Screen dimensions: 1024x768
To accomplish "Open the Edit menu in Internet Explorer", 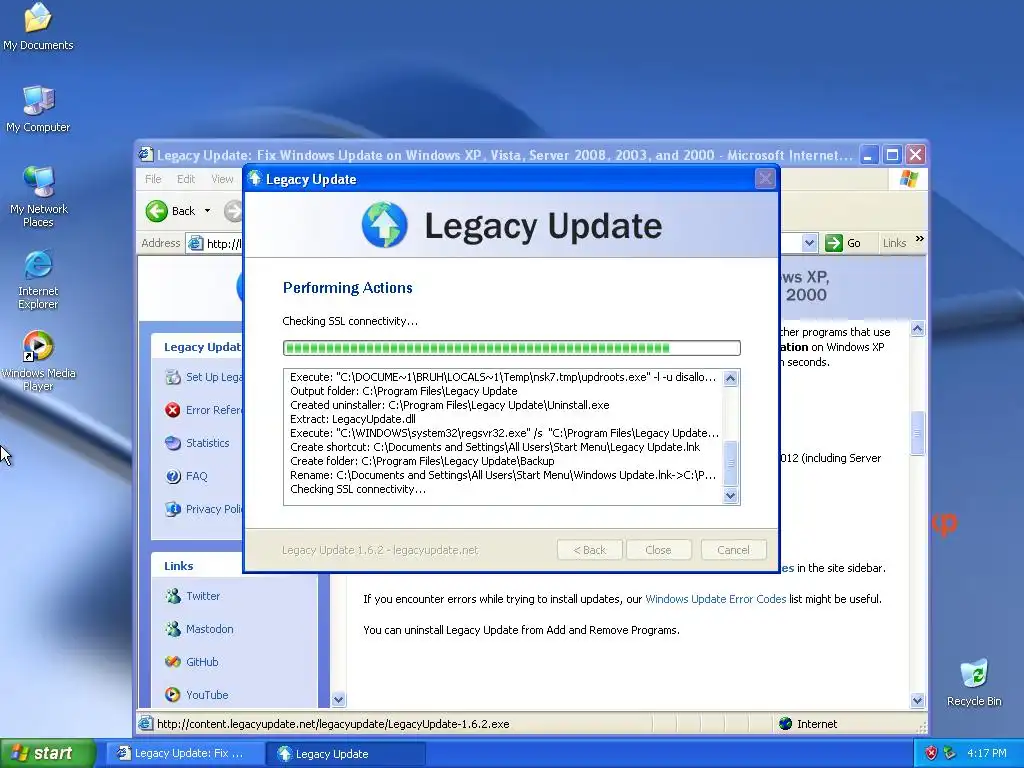I will tap(185, 179).
